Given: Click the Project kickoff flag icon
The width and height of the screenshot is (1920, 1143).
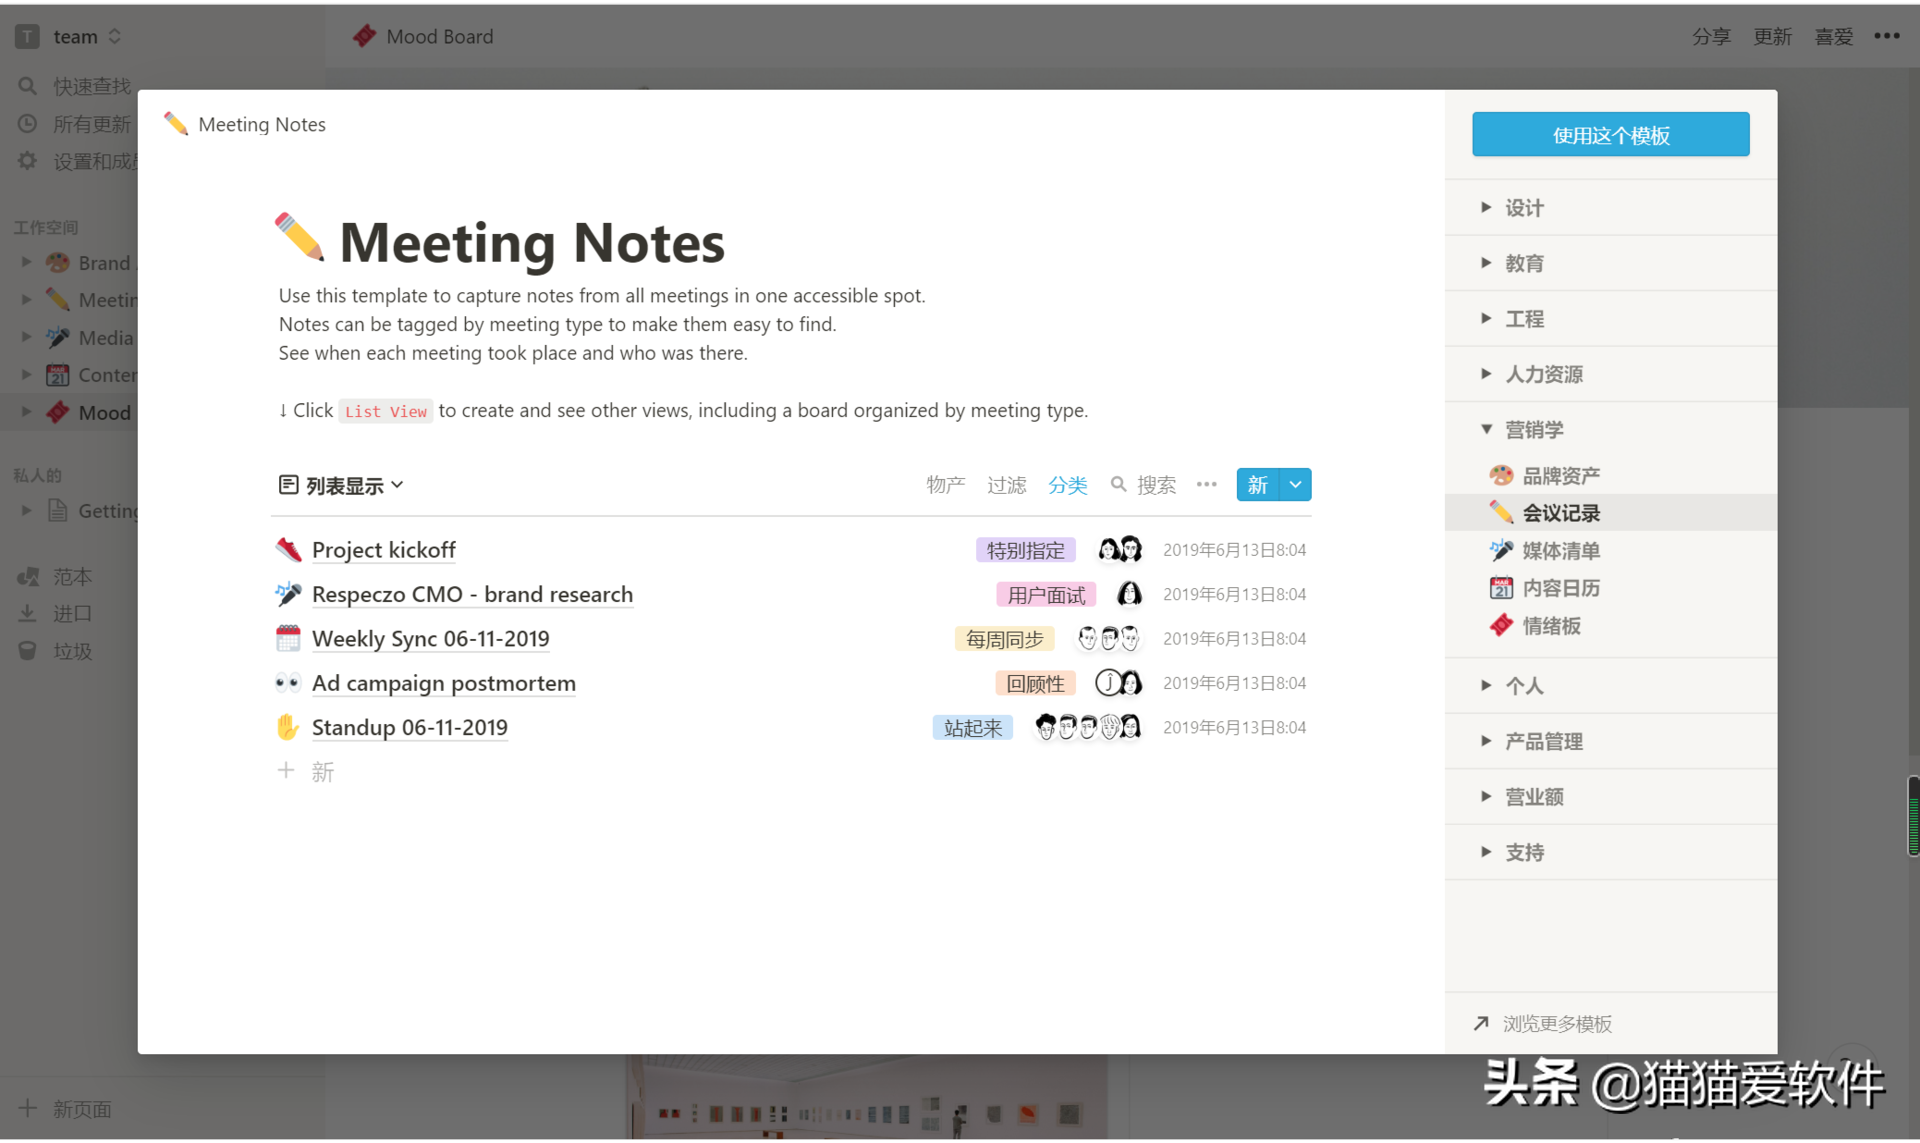Looking at the screenshot, I should [x=287, y=548].
